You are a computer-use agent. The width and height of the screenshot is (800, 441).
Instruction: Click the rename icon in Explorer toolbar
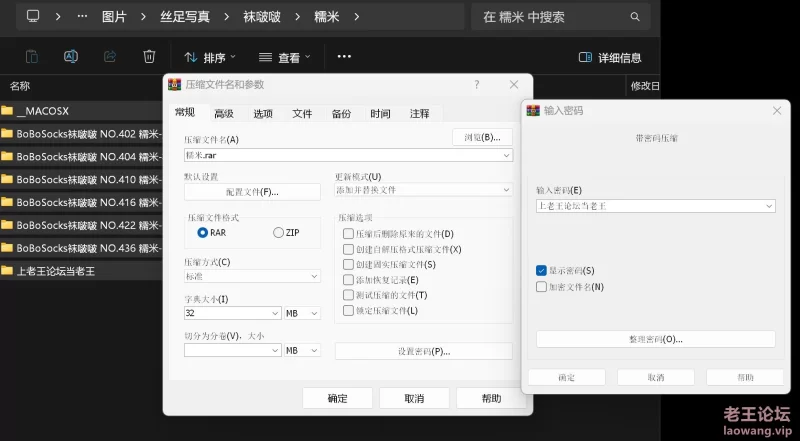pyautogui.click(x=71, y=57)
